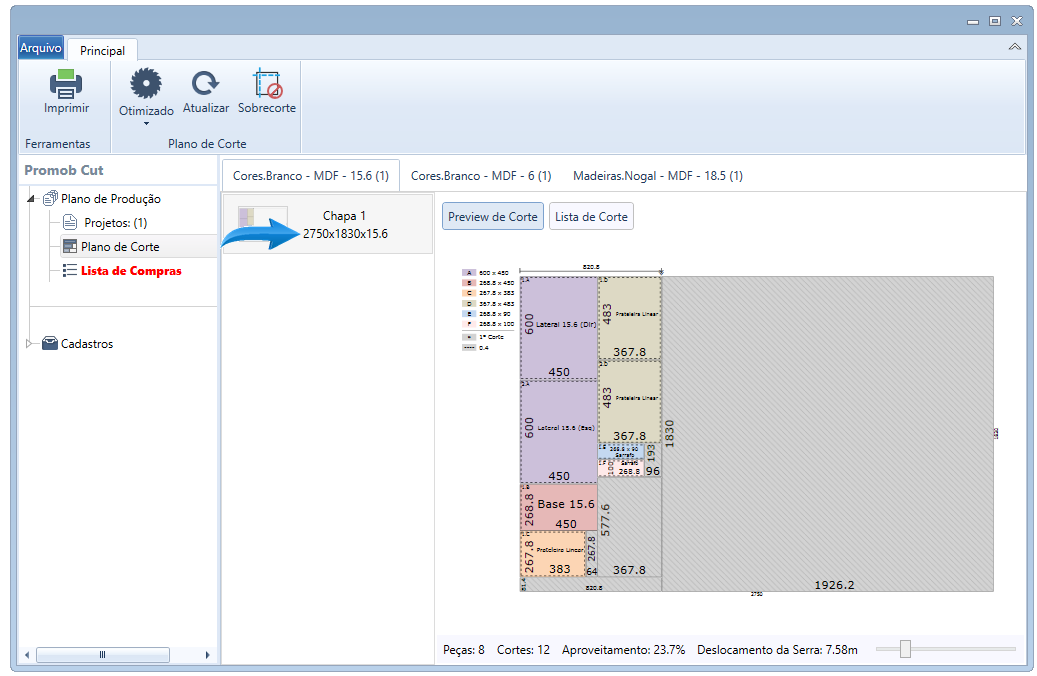The image size is (1037, 676).
Task: Click the Plano de Produção node icon
Action: point(50,198)
